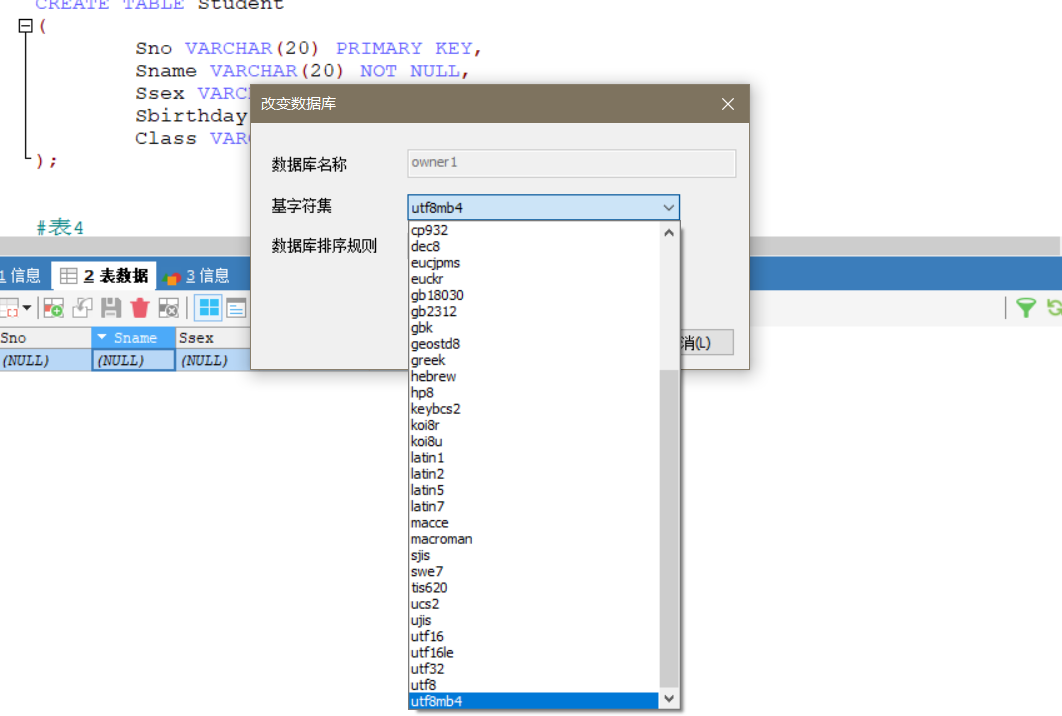
Task: Click the red delete row trash icon
Action: click(139, 308)
